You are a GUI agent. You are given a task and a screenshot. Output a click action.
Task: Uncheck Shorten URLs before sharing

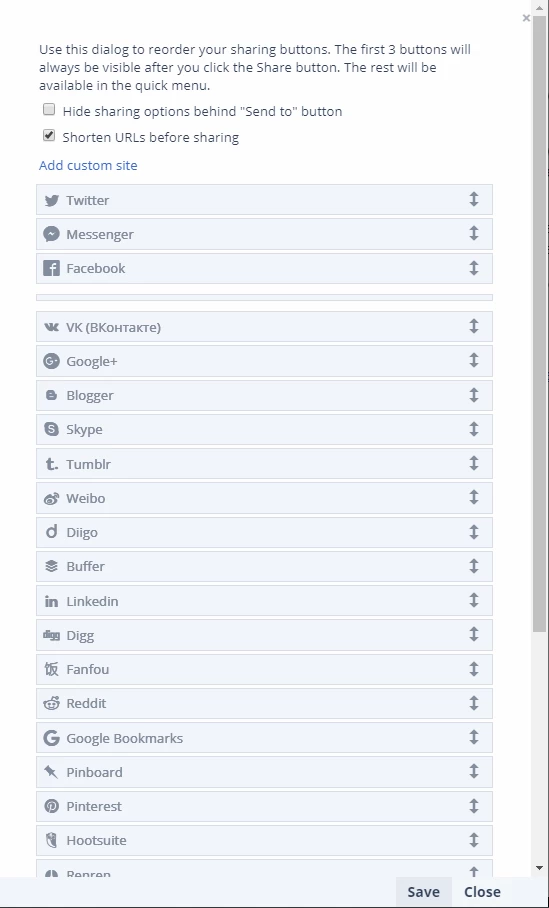(49, 136)
